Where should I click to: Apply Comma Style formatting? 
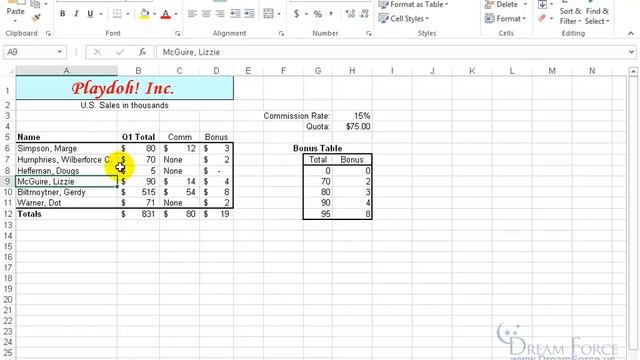tap(331, 14)
